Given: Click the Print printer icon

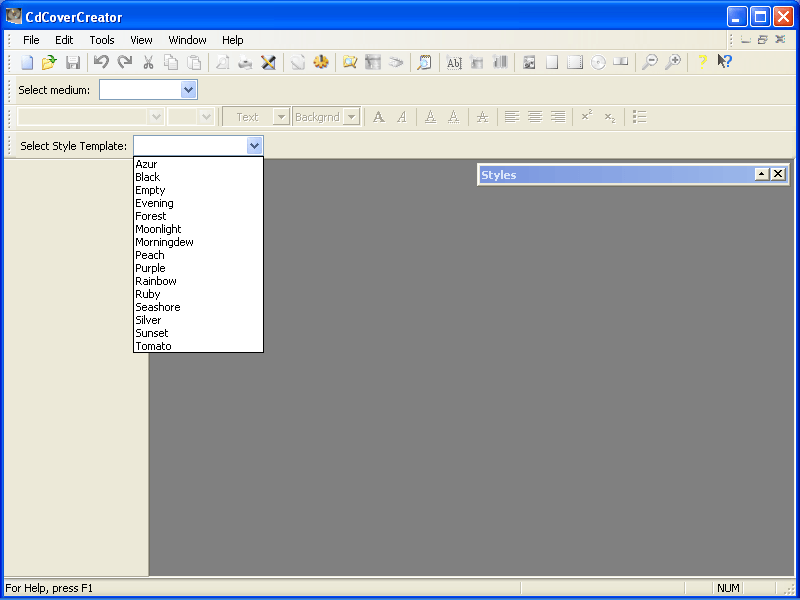Looking at the screenshot, I should tap(245, 62).
